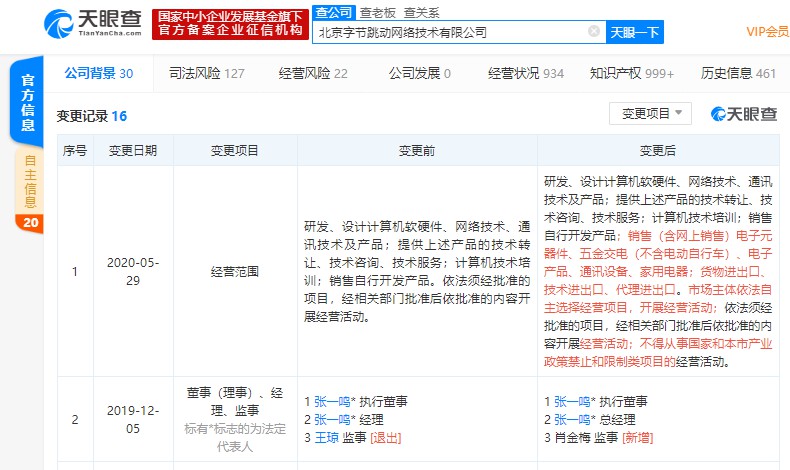This screenshot has height=470, width=790.
Task: Click the orange 20 badge on the sidebar
Action: tap(30, 223)
